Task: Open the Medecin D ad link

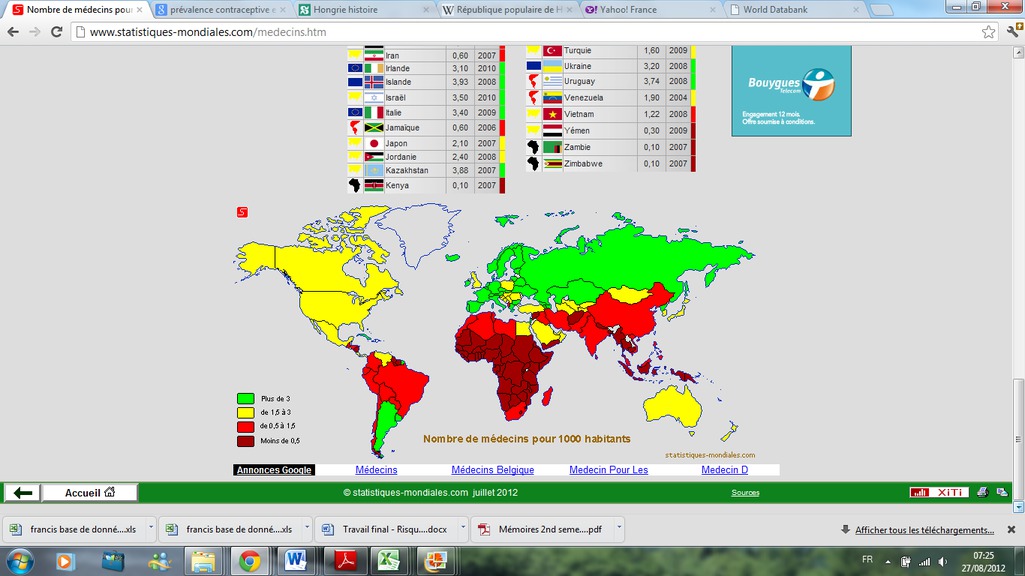Action: click(724, 469)
